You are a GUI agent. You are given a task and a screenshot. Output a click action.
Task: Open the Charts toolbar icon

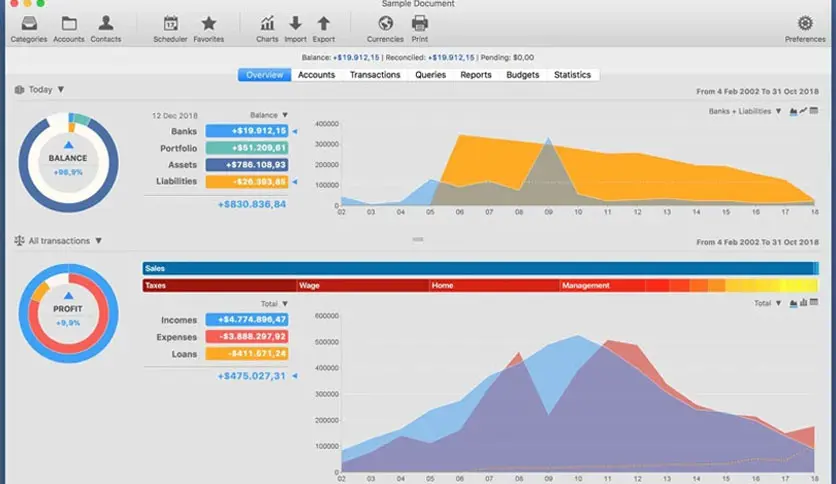[x=267, y=23]
